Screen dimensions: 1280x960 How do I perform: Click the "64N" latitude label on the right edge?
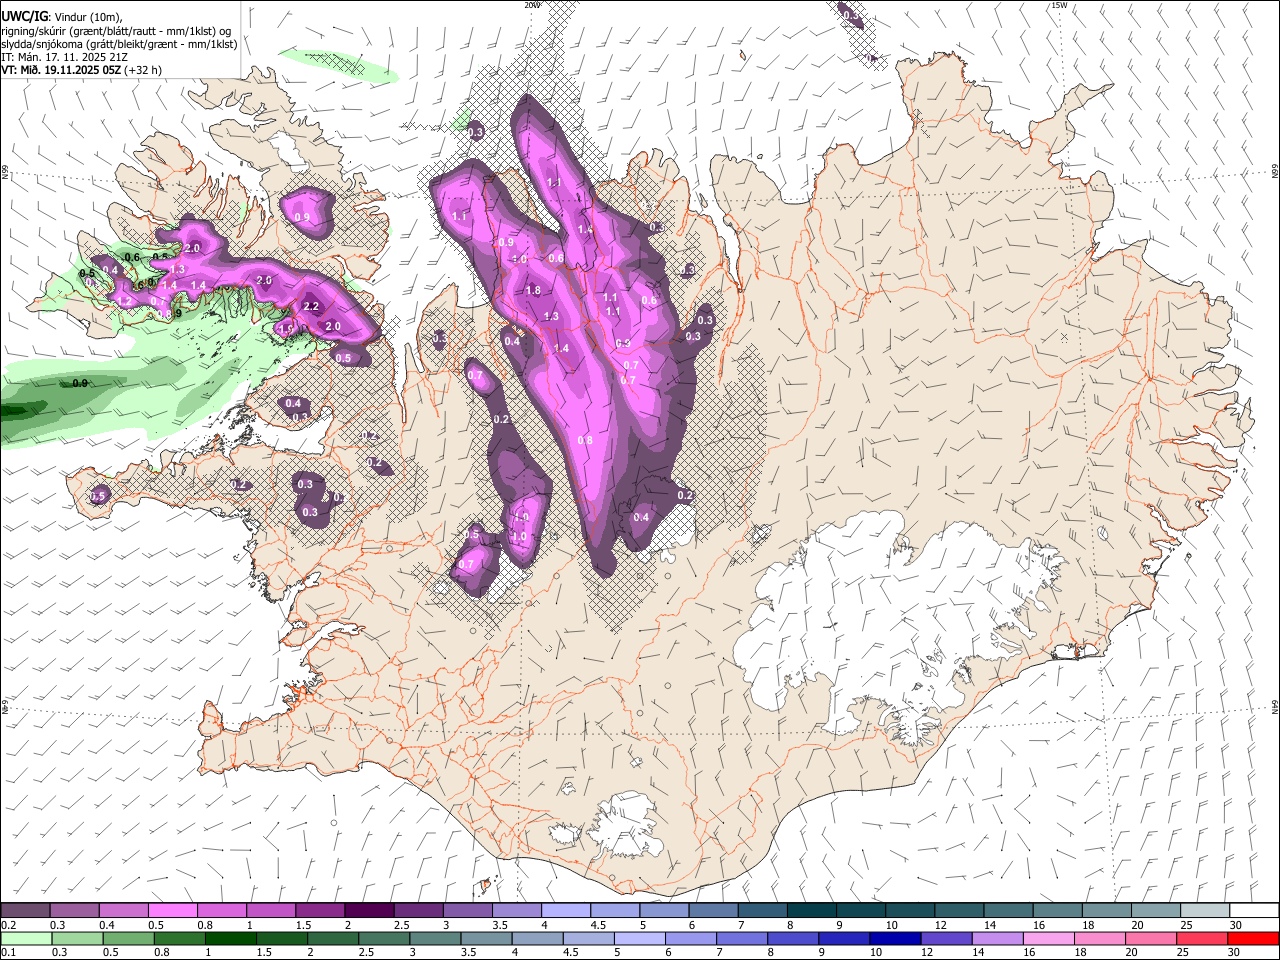point(1275,706)
